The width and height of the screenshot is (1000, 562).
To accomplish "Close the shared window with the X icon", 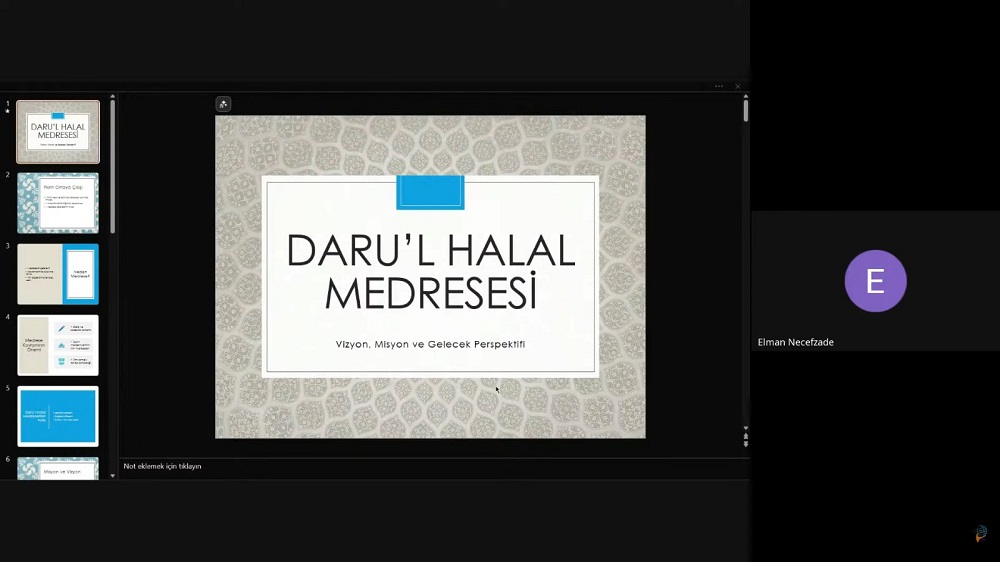I will (738, 86).
